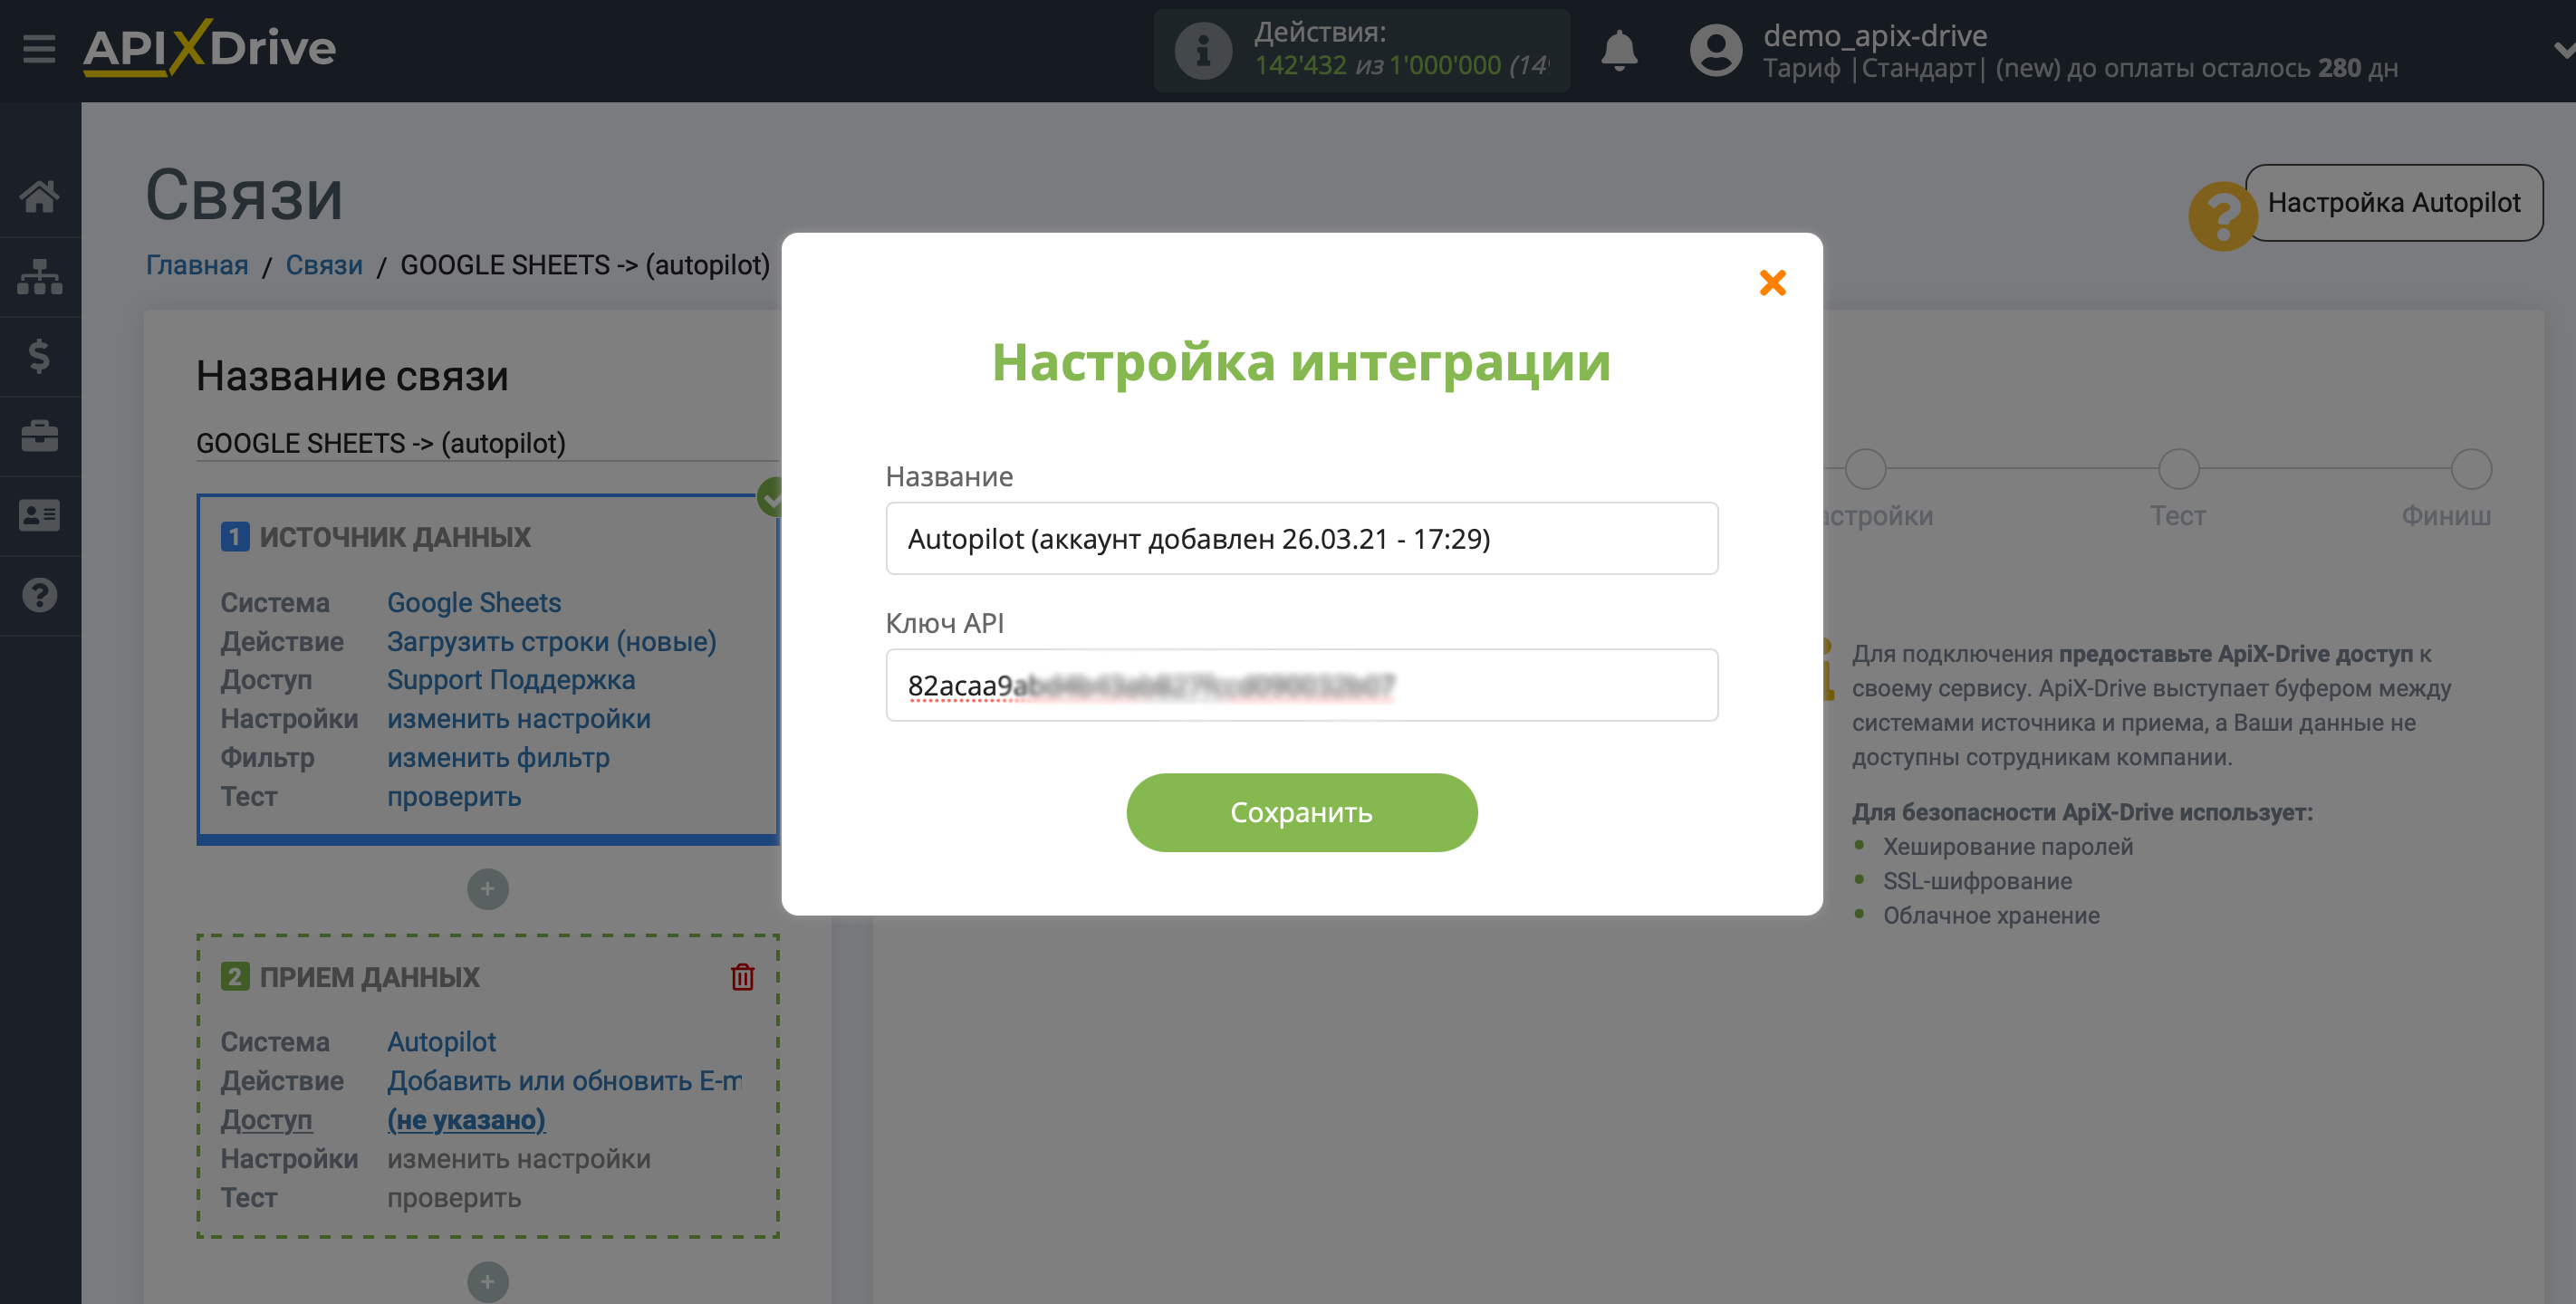The height and width of the screenshot is (1304, 2576).
Task: Open the notifications bell
Action: [x=1619, y=50]
